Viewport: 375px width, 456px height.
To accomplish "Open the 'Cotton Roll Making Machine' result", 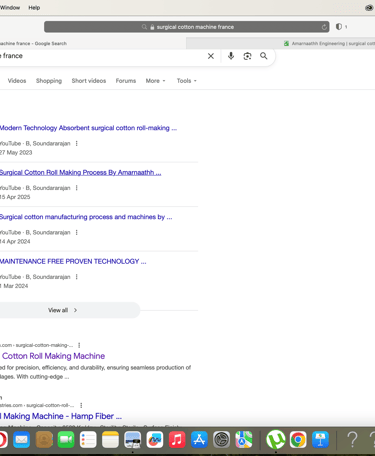I will tap(53, 356).
